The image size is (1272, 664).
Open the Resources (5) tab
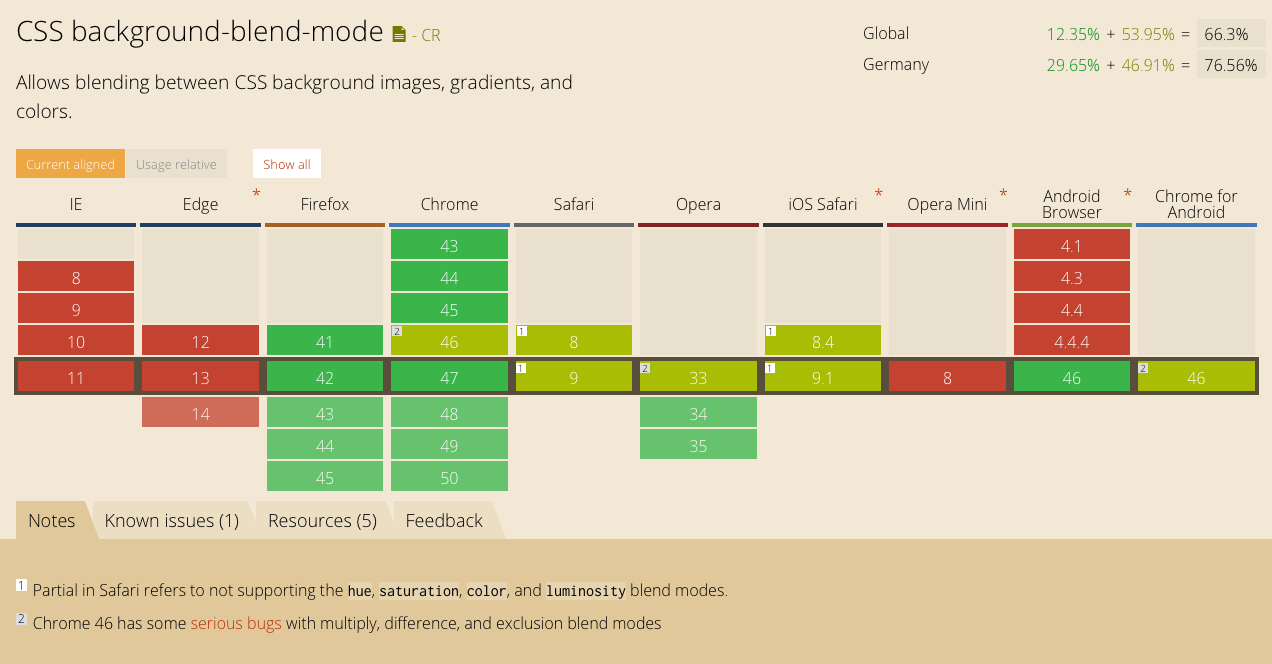322,520
